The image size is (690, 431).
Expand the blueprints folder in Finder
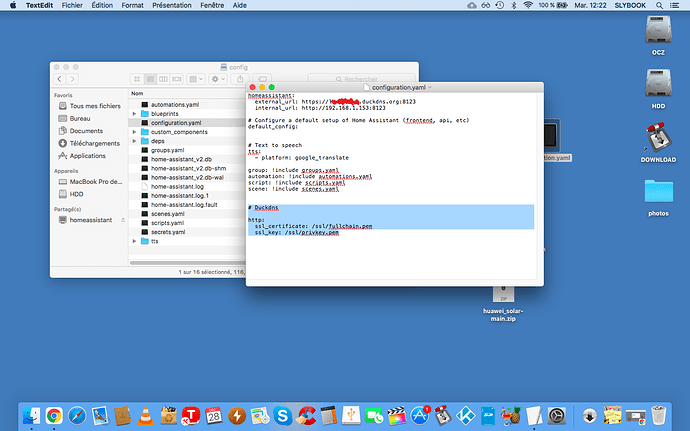[134, 114]
